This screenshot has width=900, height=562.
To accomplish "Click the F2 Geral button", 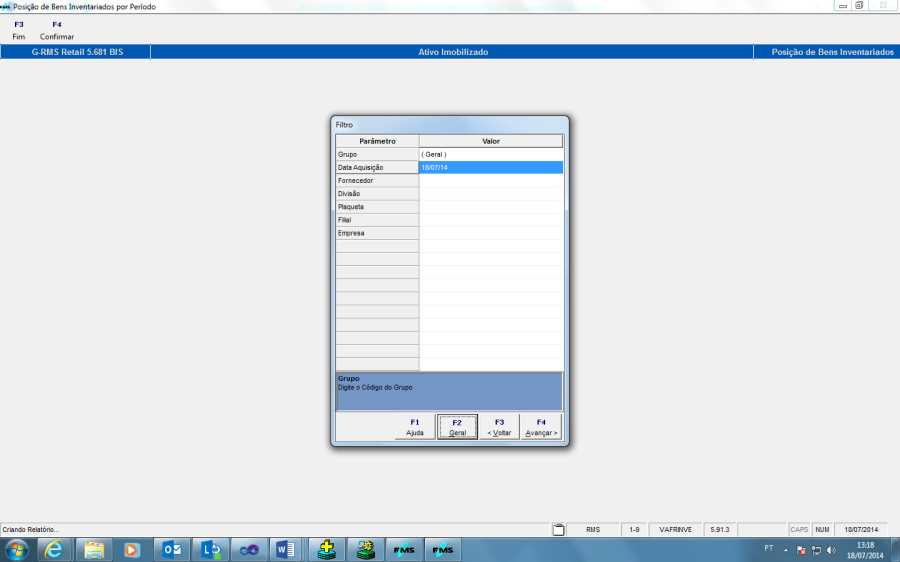I will point(457,427).
